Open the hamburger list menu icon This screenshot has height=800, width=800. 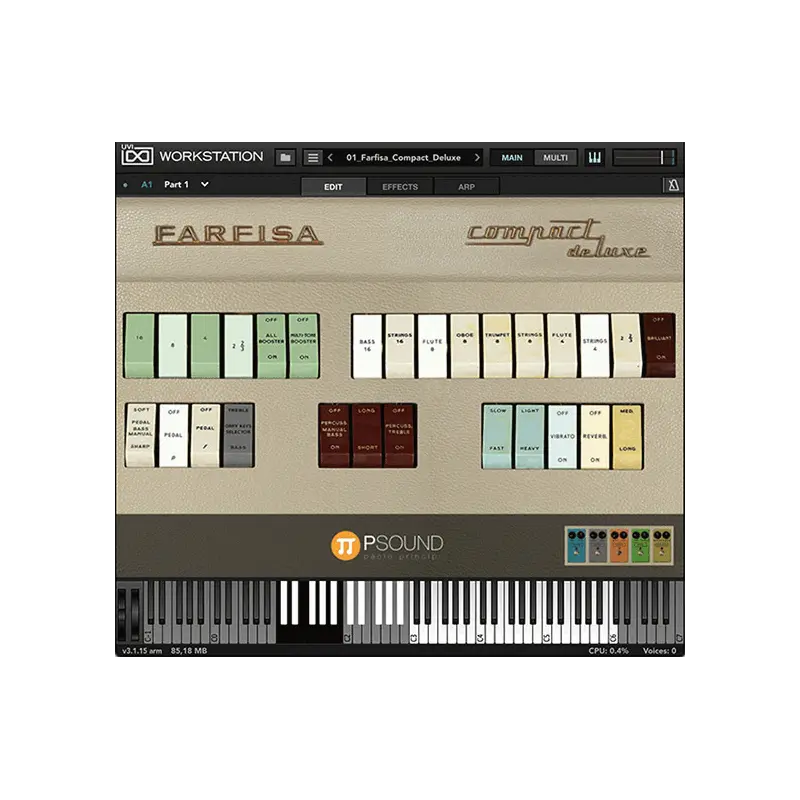[313, 158]
